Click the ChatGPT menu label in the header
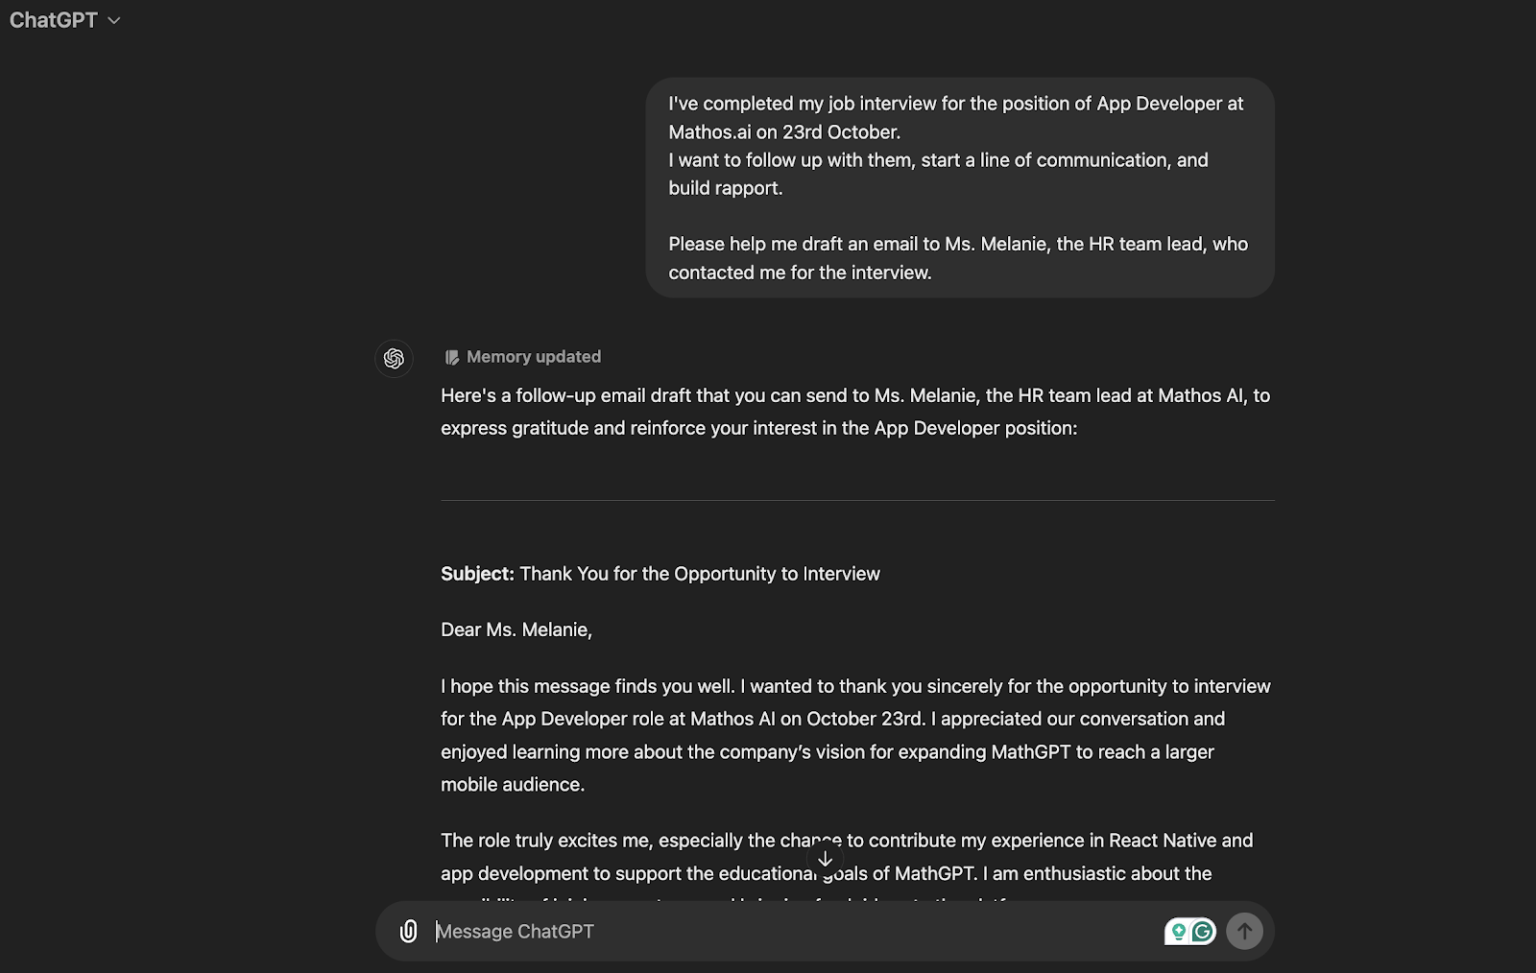1536x973 pixels. pos(54,19)
